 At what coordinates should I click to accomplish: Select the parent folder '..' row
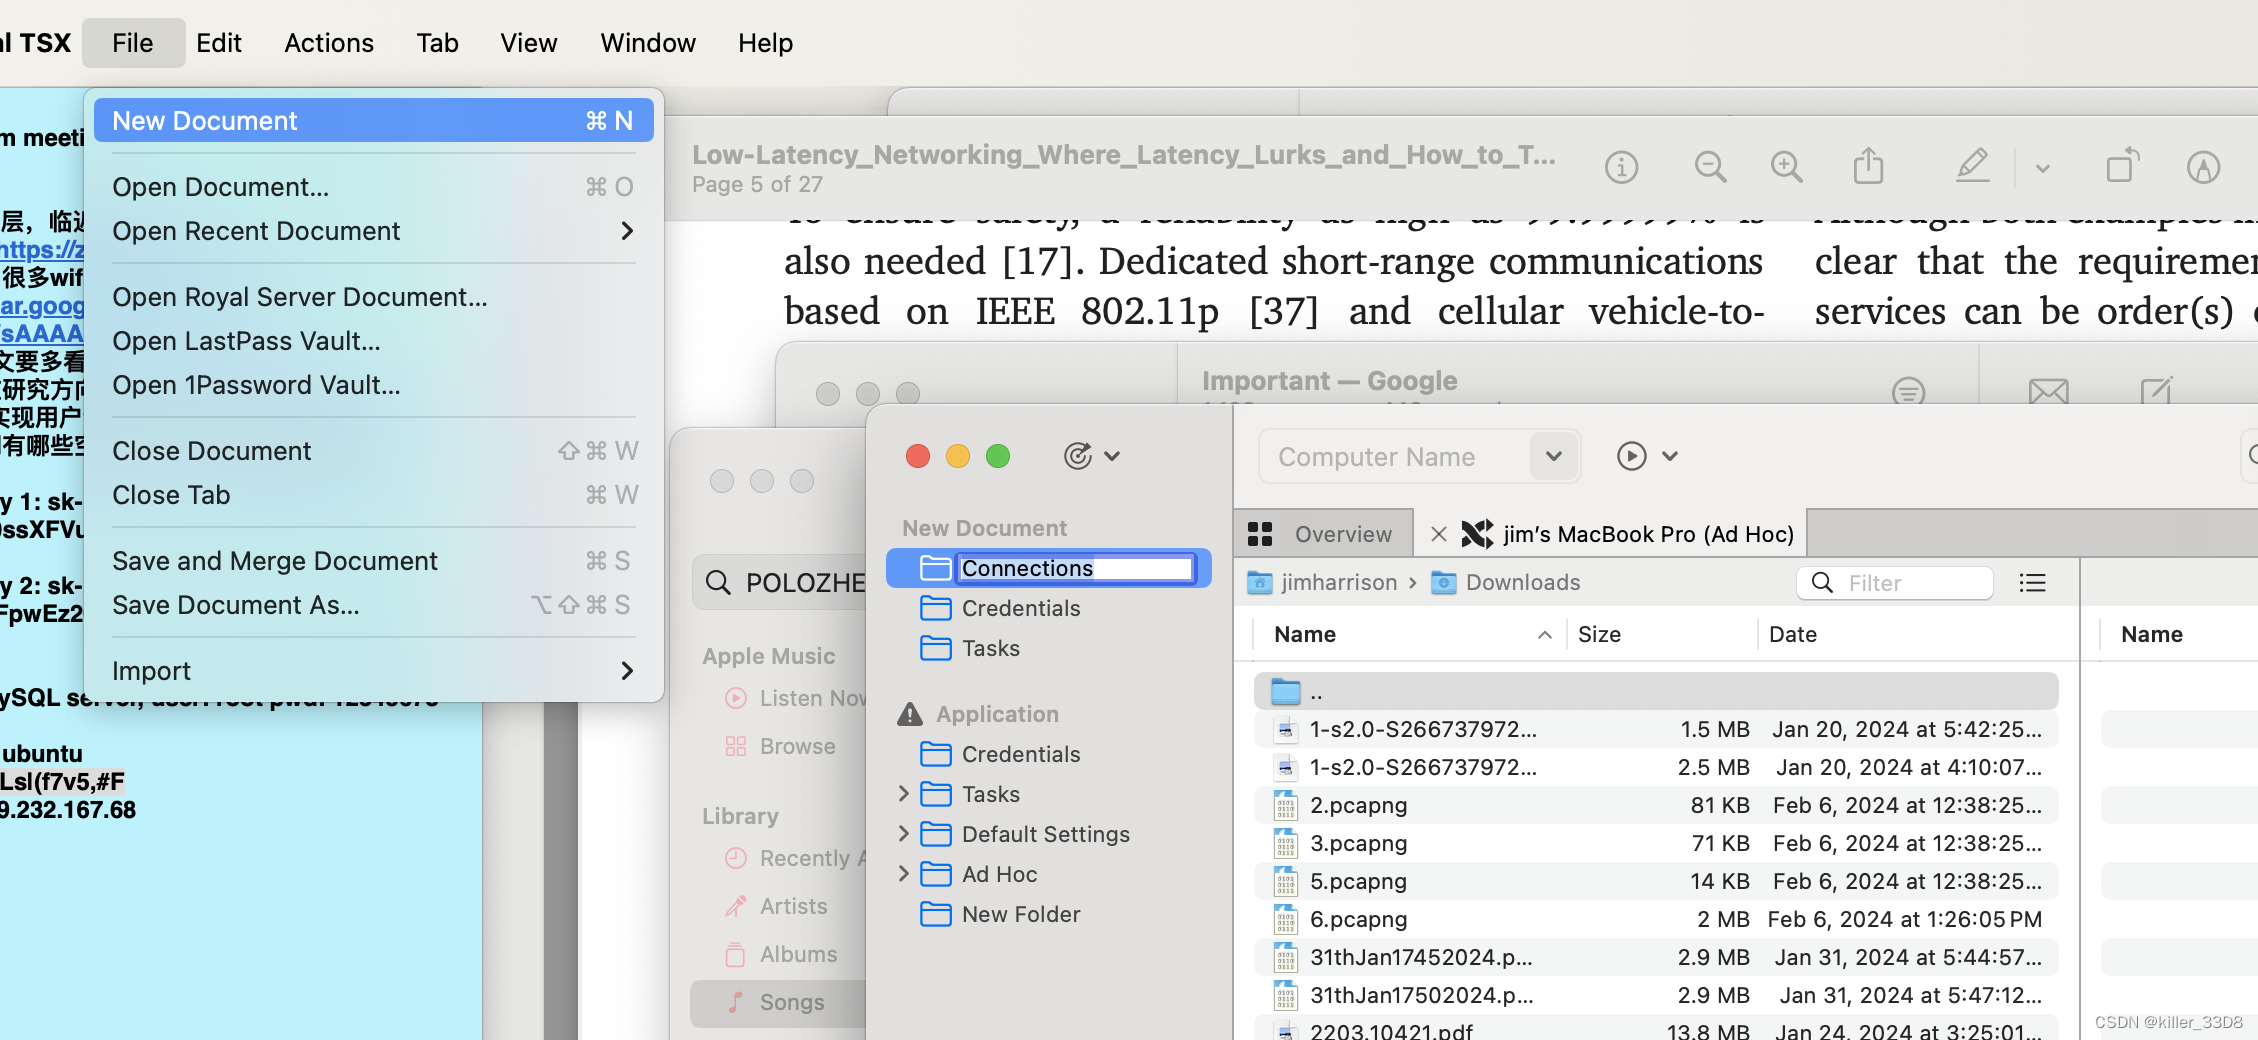coord(1656,691)
